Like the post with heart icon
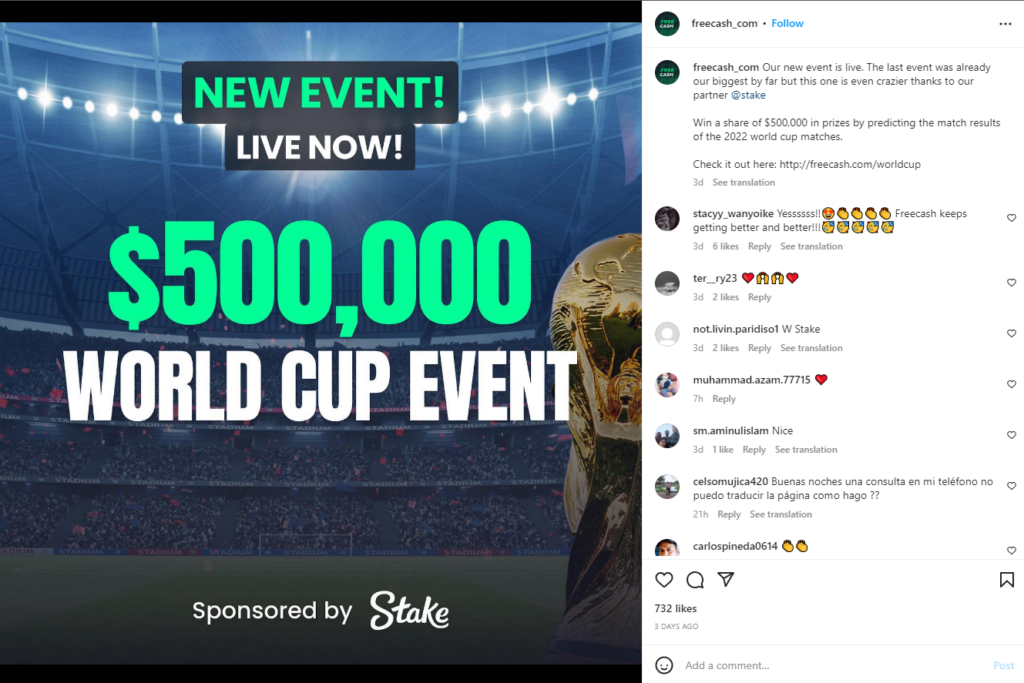This screenshot has width=1024, height=683. coord(664,580)
